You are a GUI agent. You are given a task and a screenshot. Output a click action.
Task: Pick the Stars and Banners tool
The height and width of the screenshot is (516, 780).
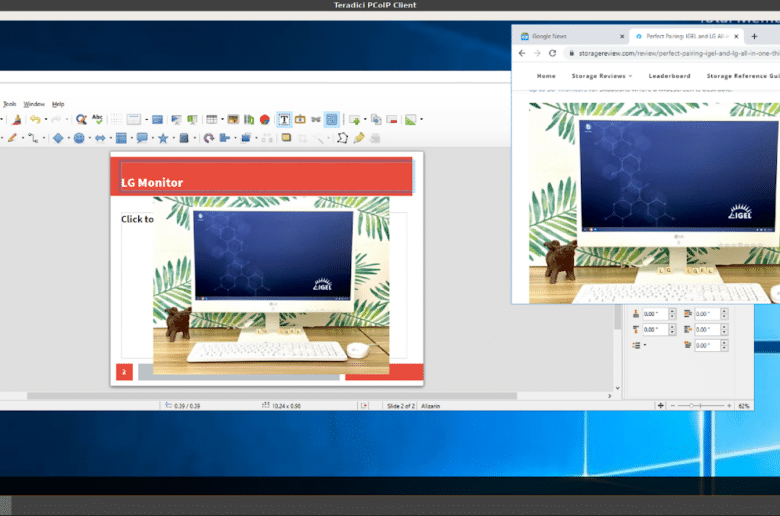click(163, 138)
